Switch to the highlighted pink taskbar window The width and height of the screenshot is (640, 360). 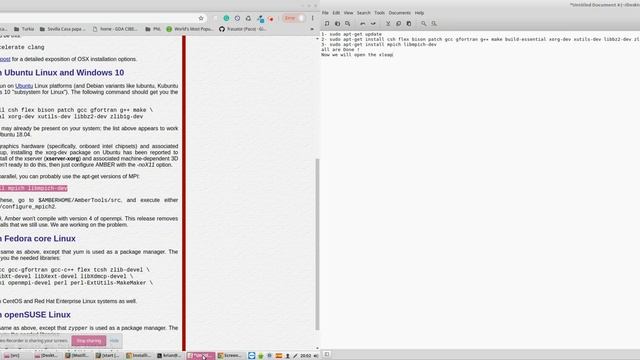click(200, 356)
